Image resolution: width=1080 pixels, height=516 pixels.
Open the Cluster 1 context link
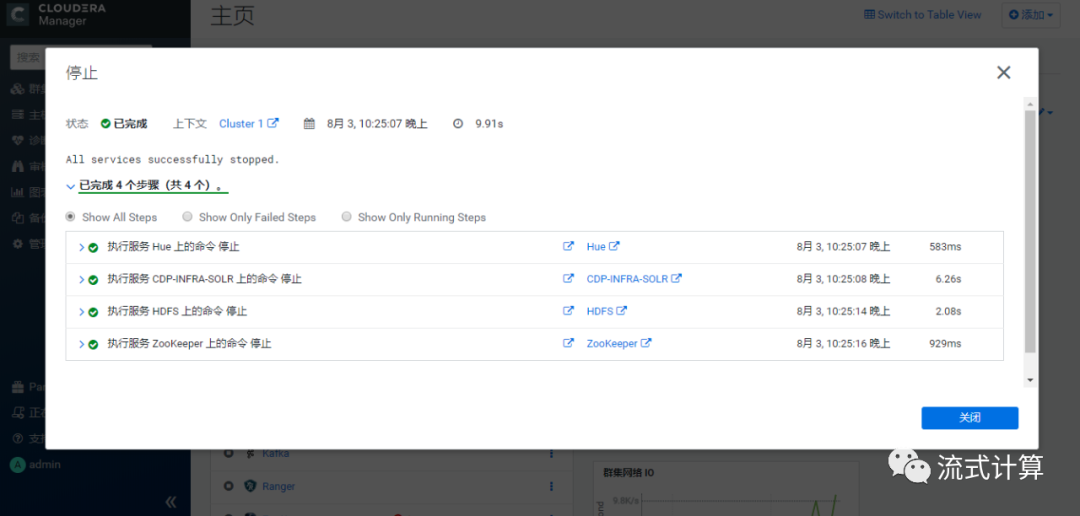pos(249,124)
